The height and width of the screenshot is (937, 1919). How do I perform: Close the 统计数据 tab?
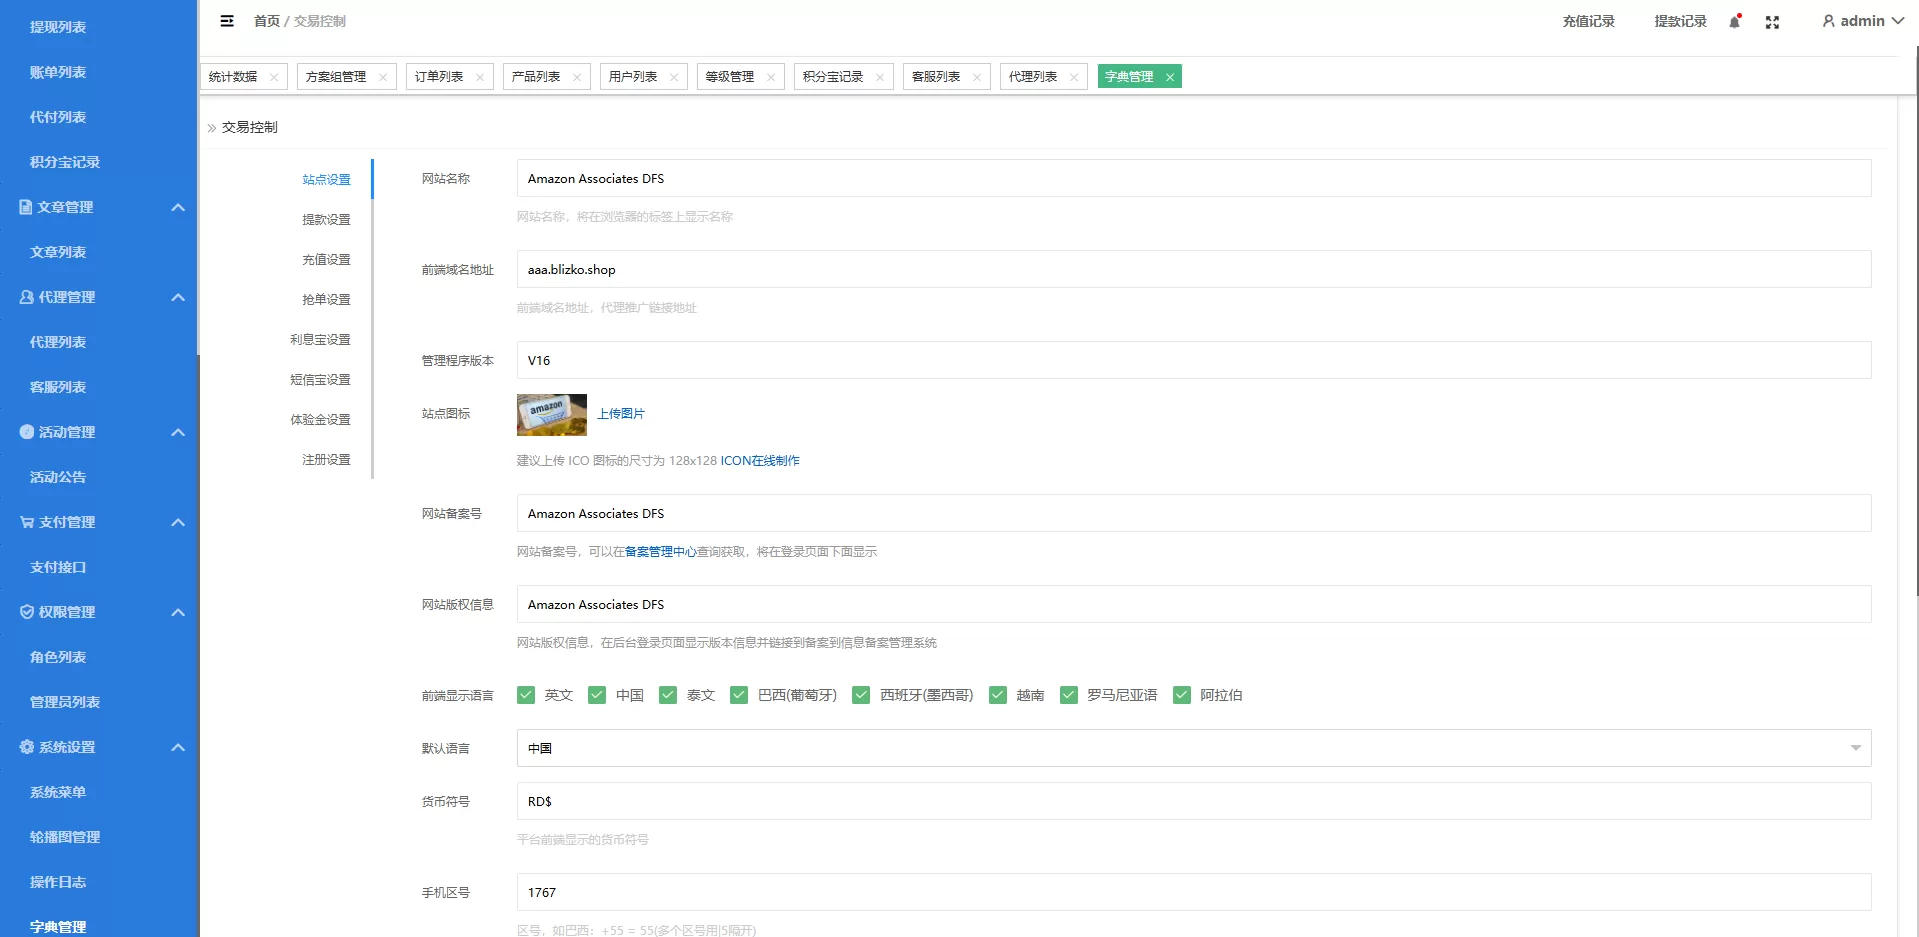274,77
